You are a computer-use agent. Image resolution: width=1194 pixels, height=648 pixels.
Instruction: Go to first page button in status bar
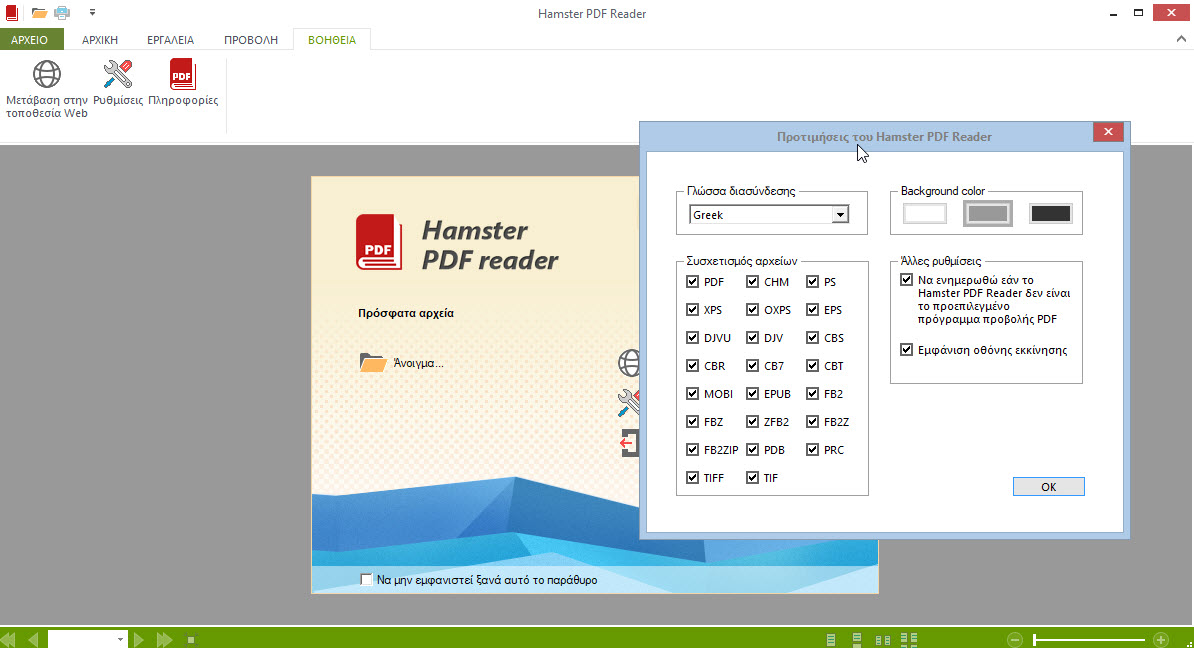tap(8, 640)
